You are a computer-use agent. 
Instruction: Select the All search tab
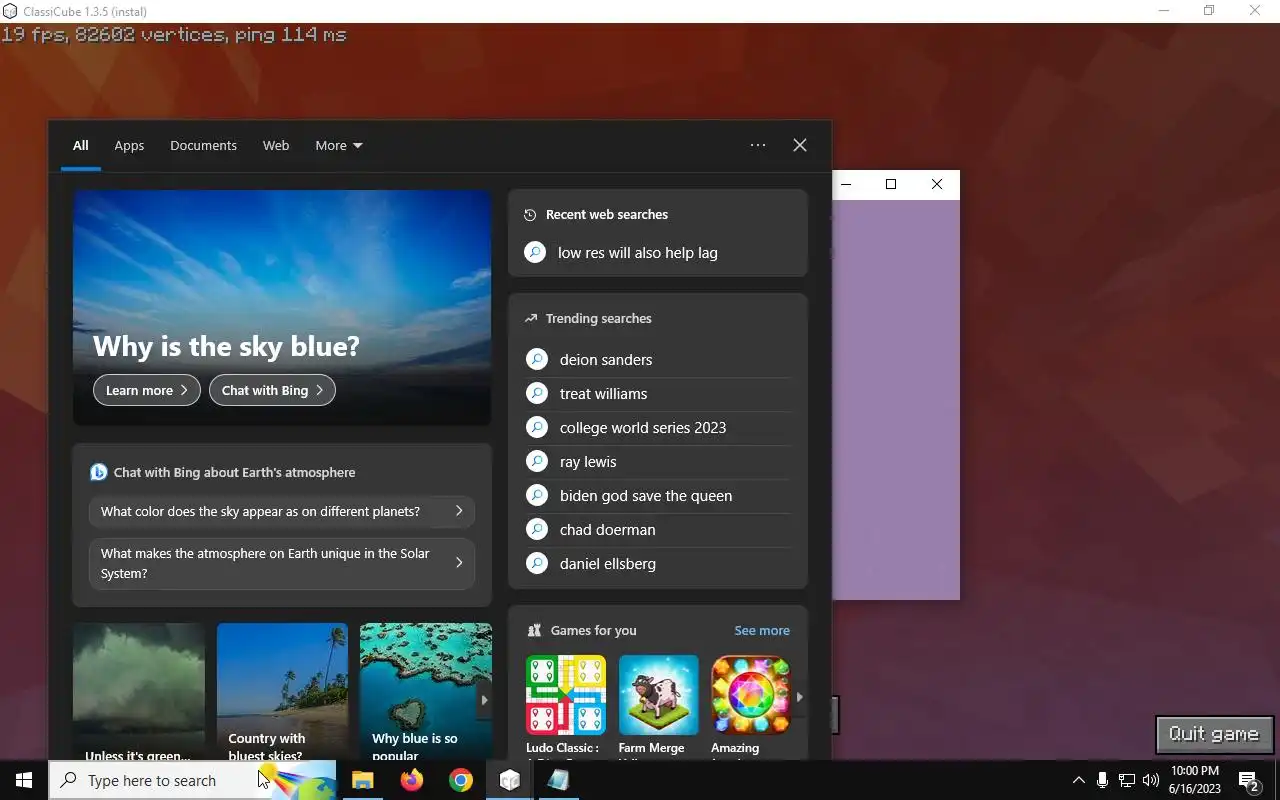pos(81,145)
